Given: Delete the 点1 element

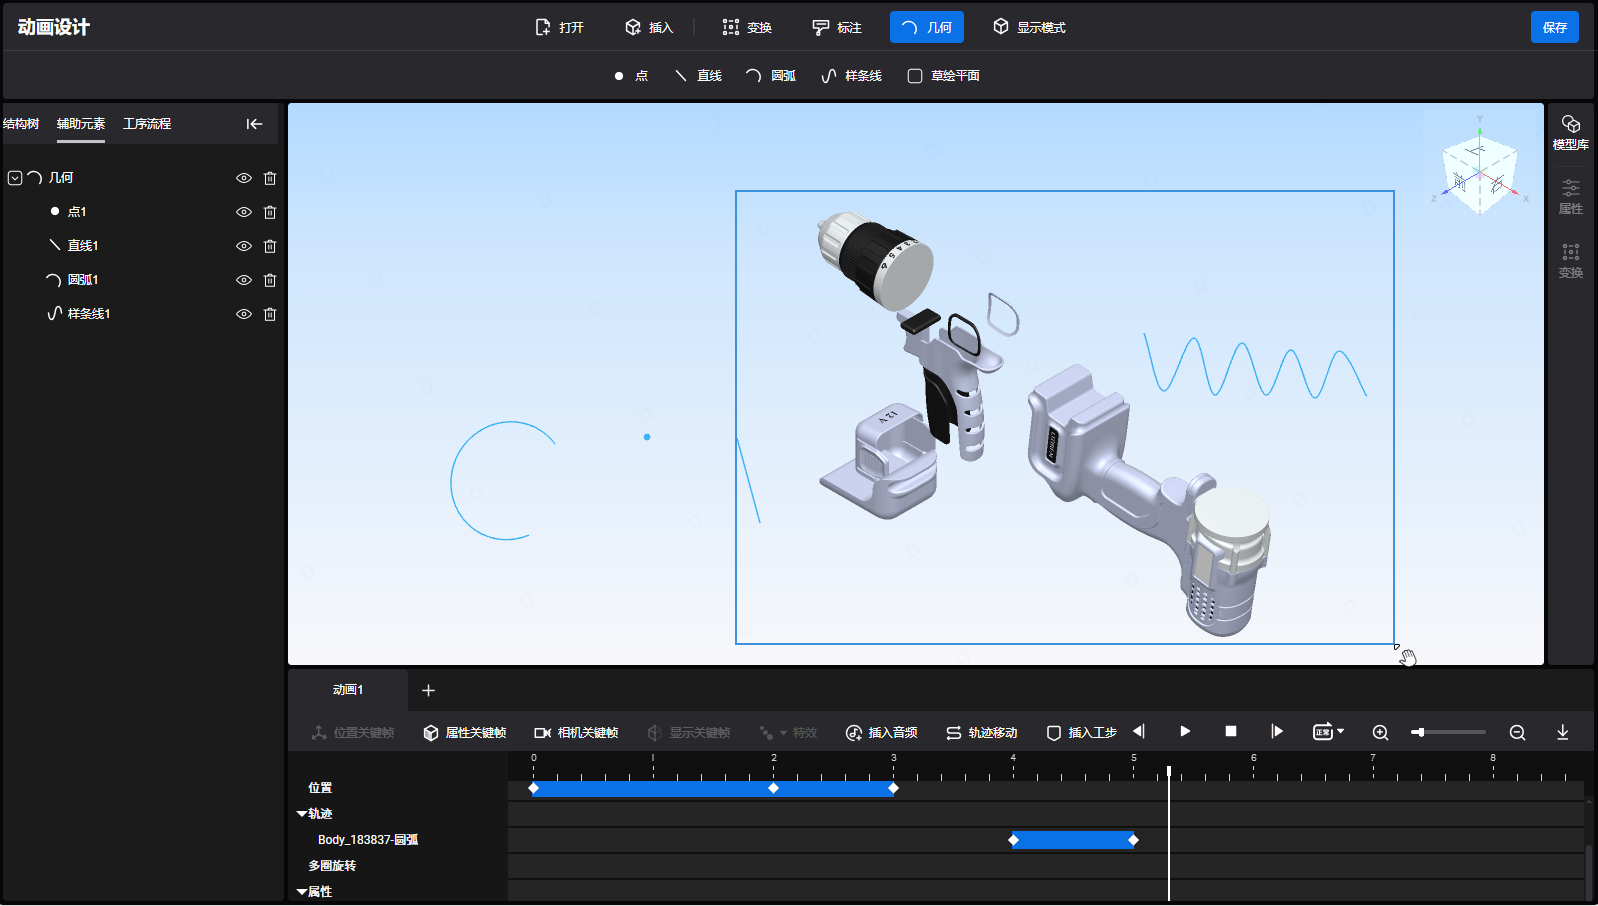Looking at the screenshot, I should [x=270, y=212].
